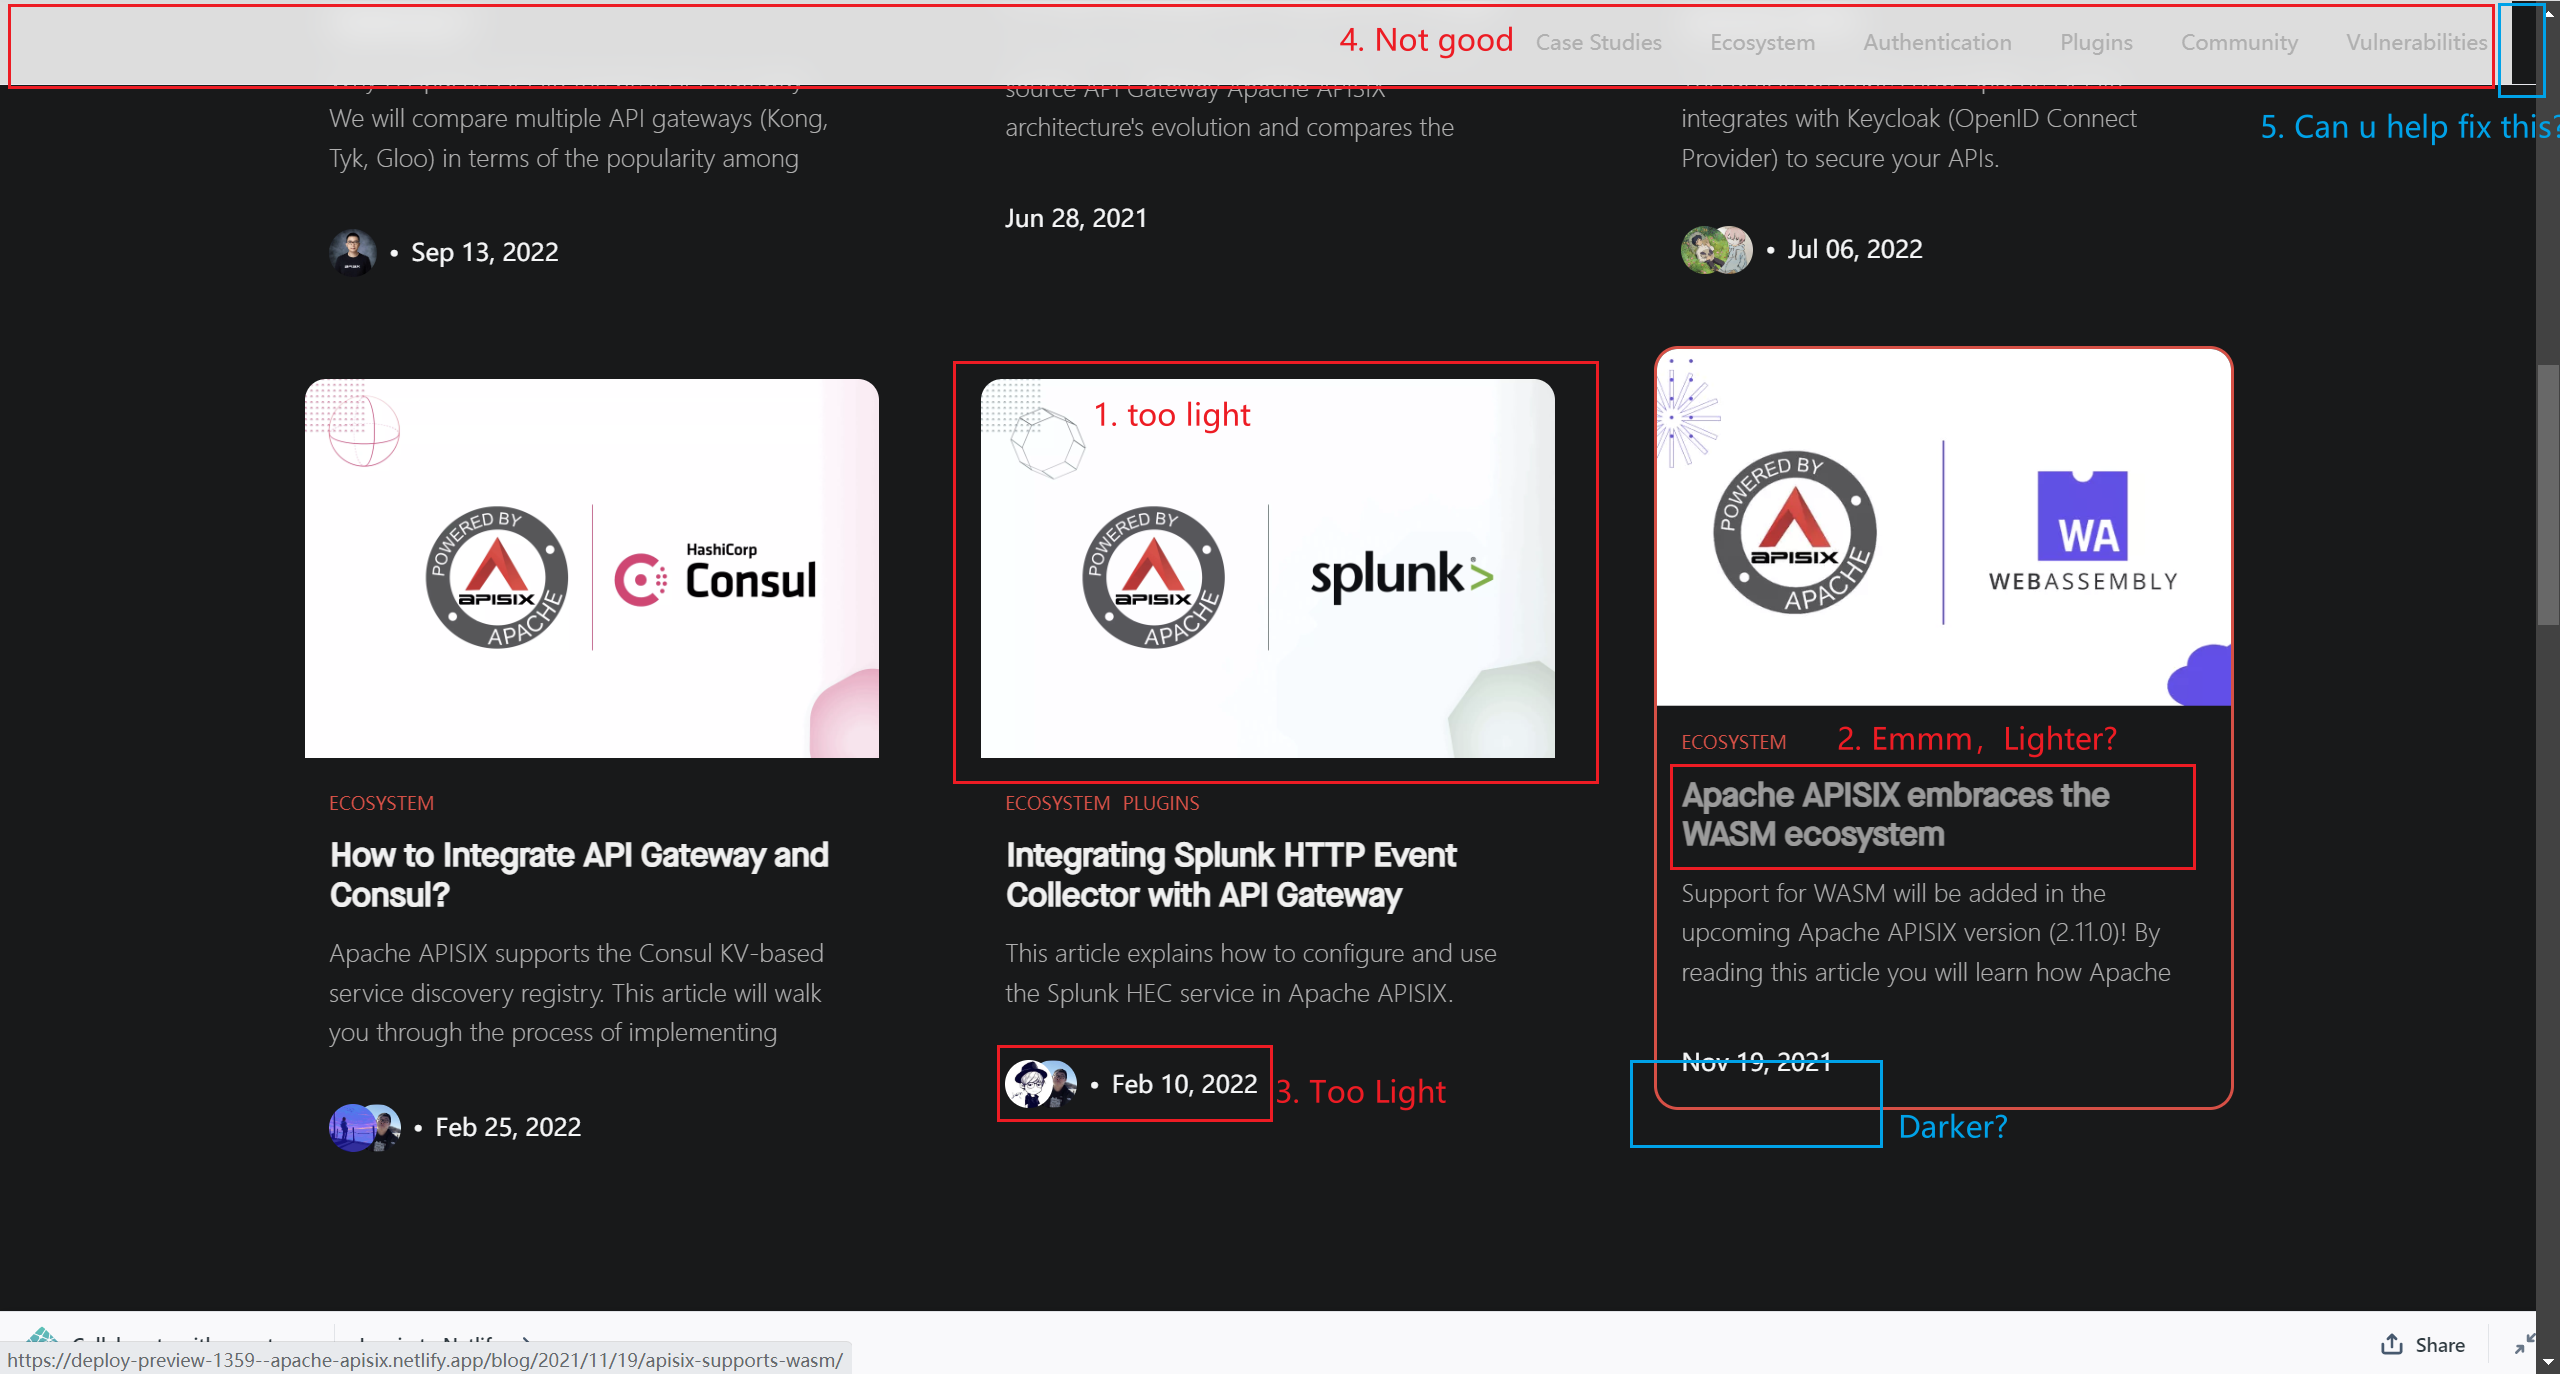Click author avatars beside Jul 06, 2022
Viewport: 2560px width, 1374px height.
tap(1717, 249)
